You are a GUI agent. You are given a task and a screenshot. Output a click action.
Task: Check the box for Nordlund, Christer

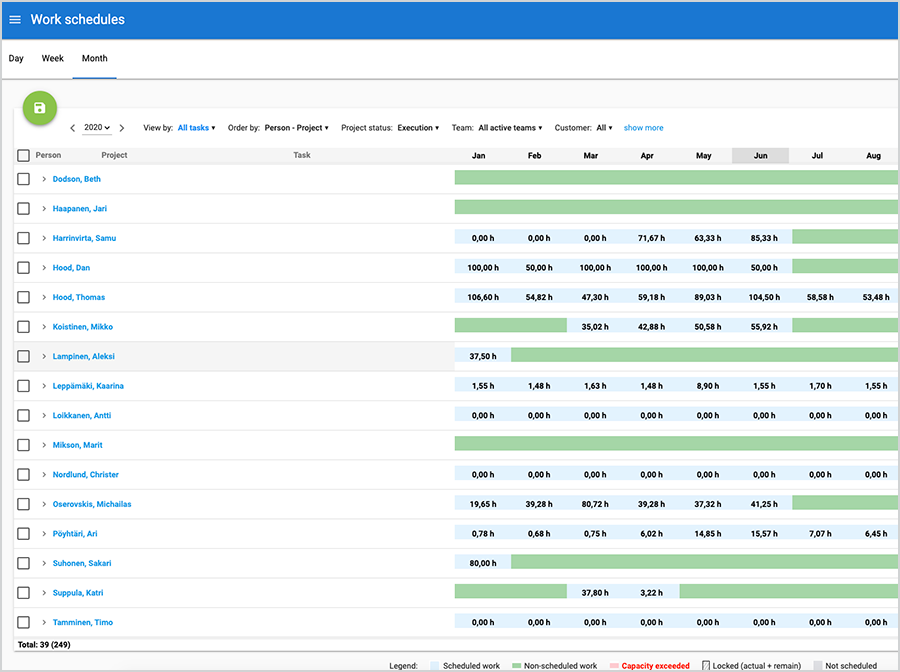coord(24,475)
